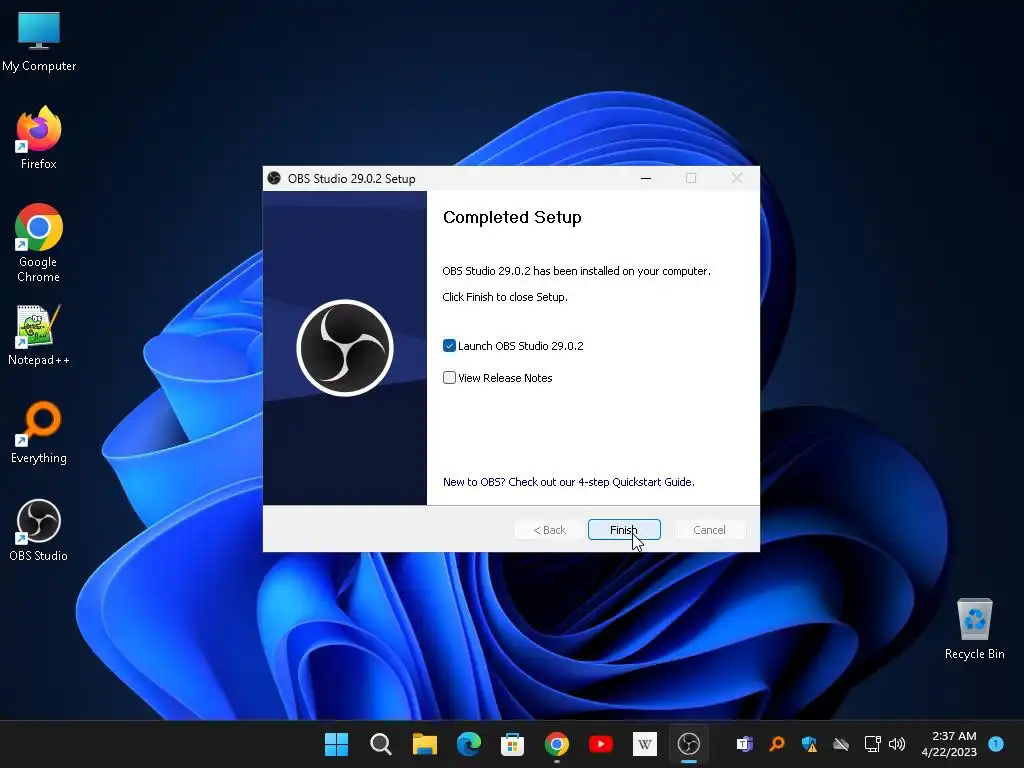Open network settings tray icon
Image resolution: width=1024 pixels, height=768 pixels.
[872, 744]
